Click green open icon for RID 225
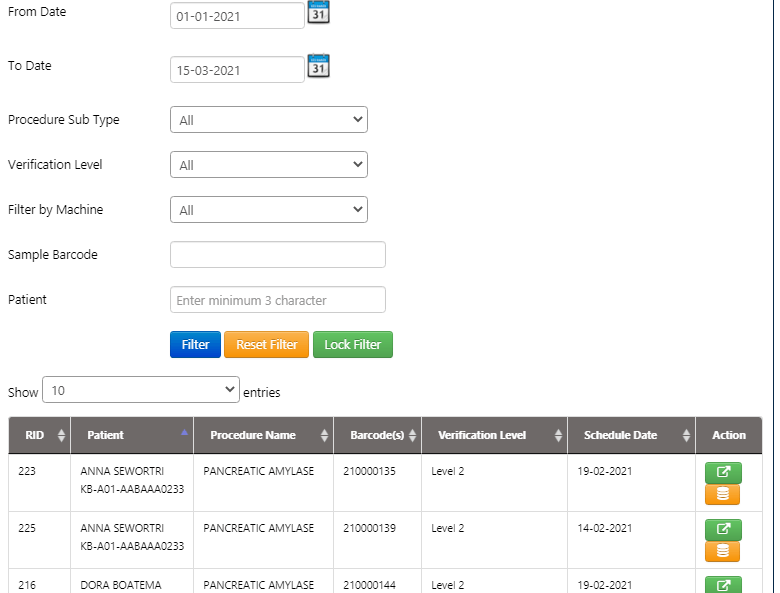The width and height of the screenshot is (780, 593). pos(723,530)
